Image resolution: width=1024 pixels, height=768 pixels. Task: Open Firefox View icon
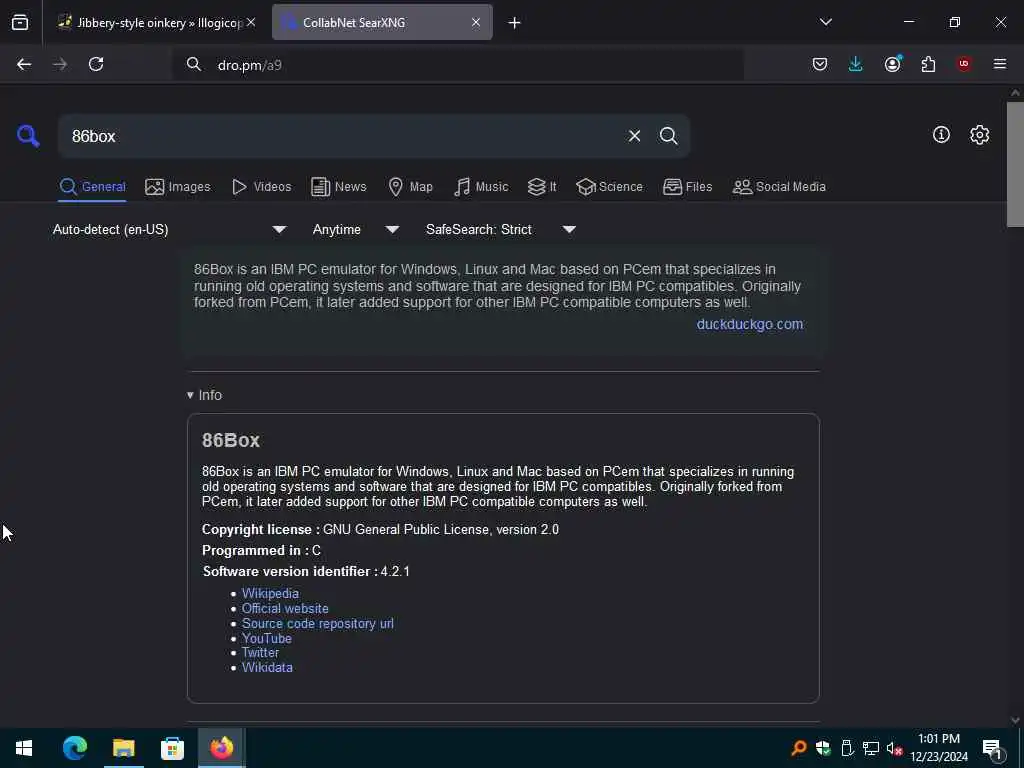point(20,22)
